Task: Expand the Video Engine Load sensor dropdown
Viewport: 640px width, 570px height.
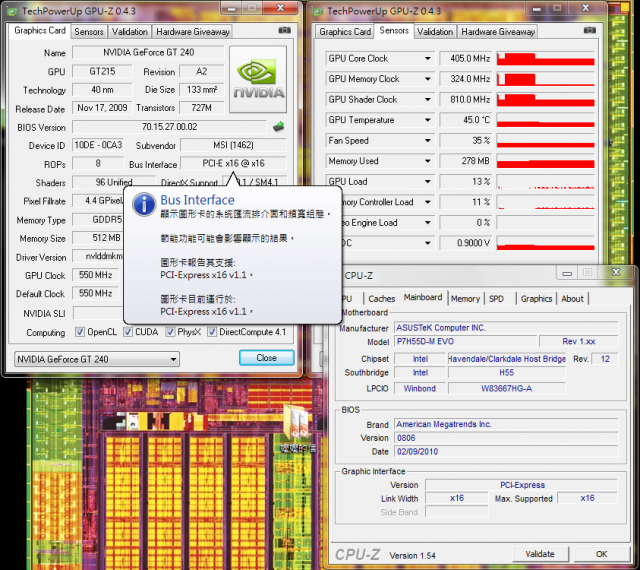Action: [x=427, y=223]
